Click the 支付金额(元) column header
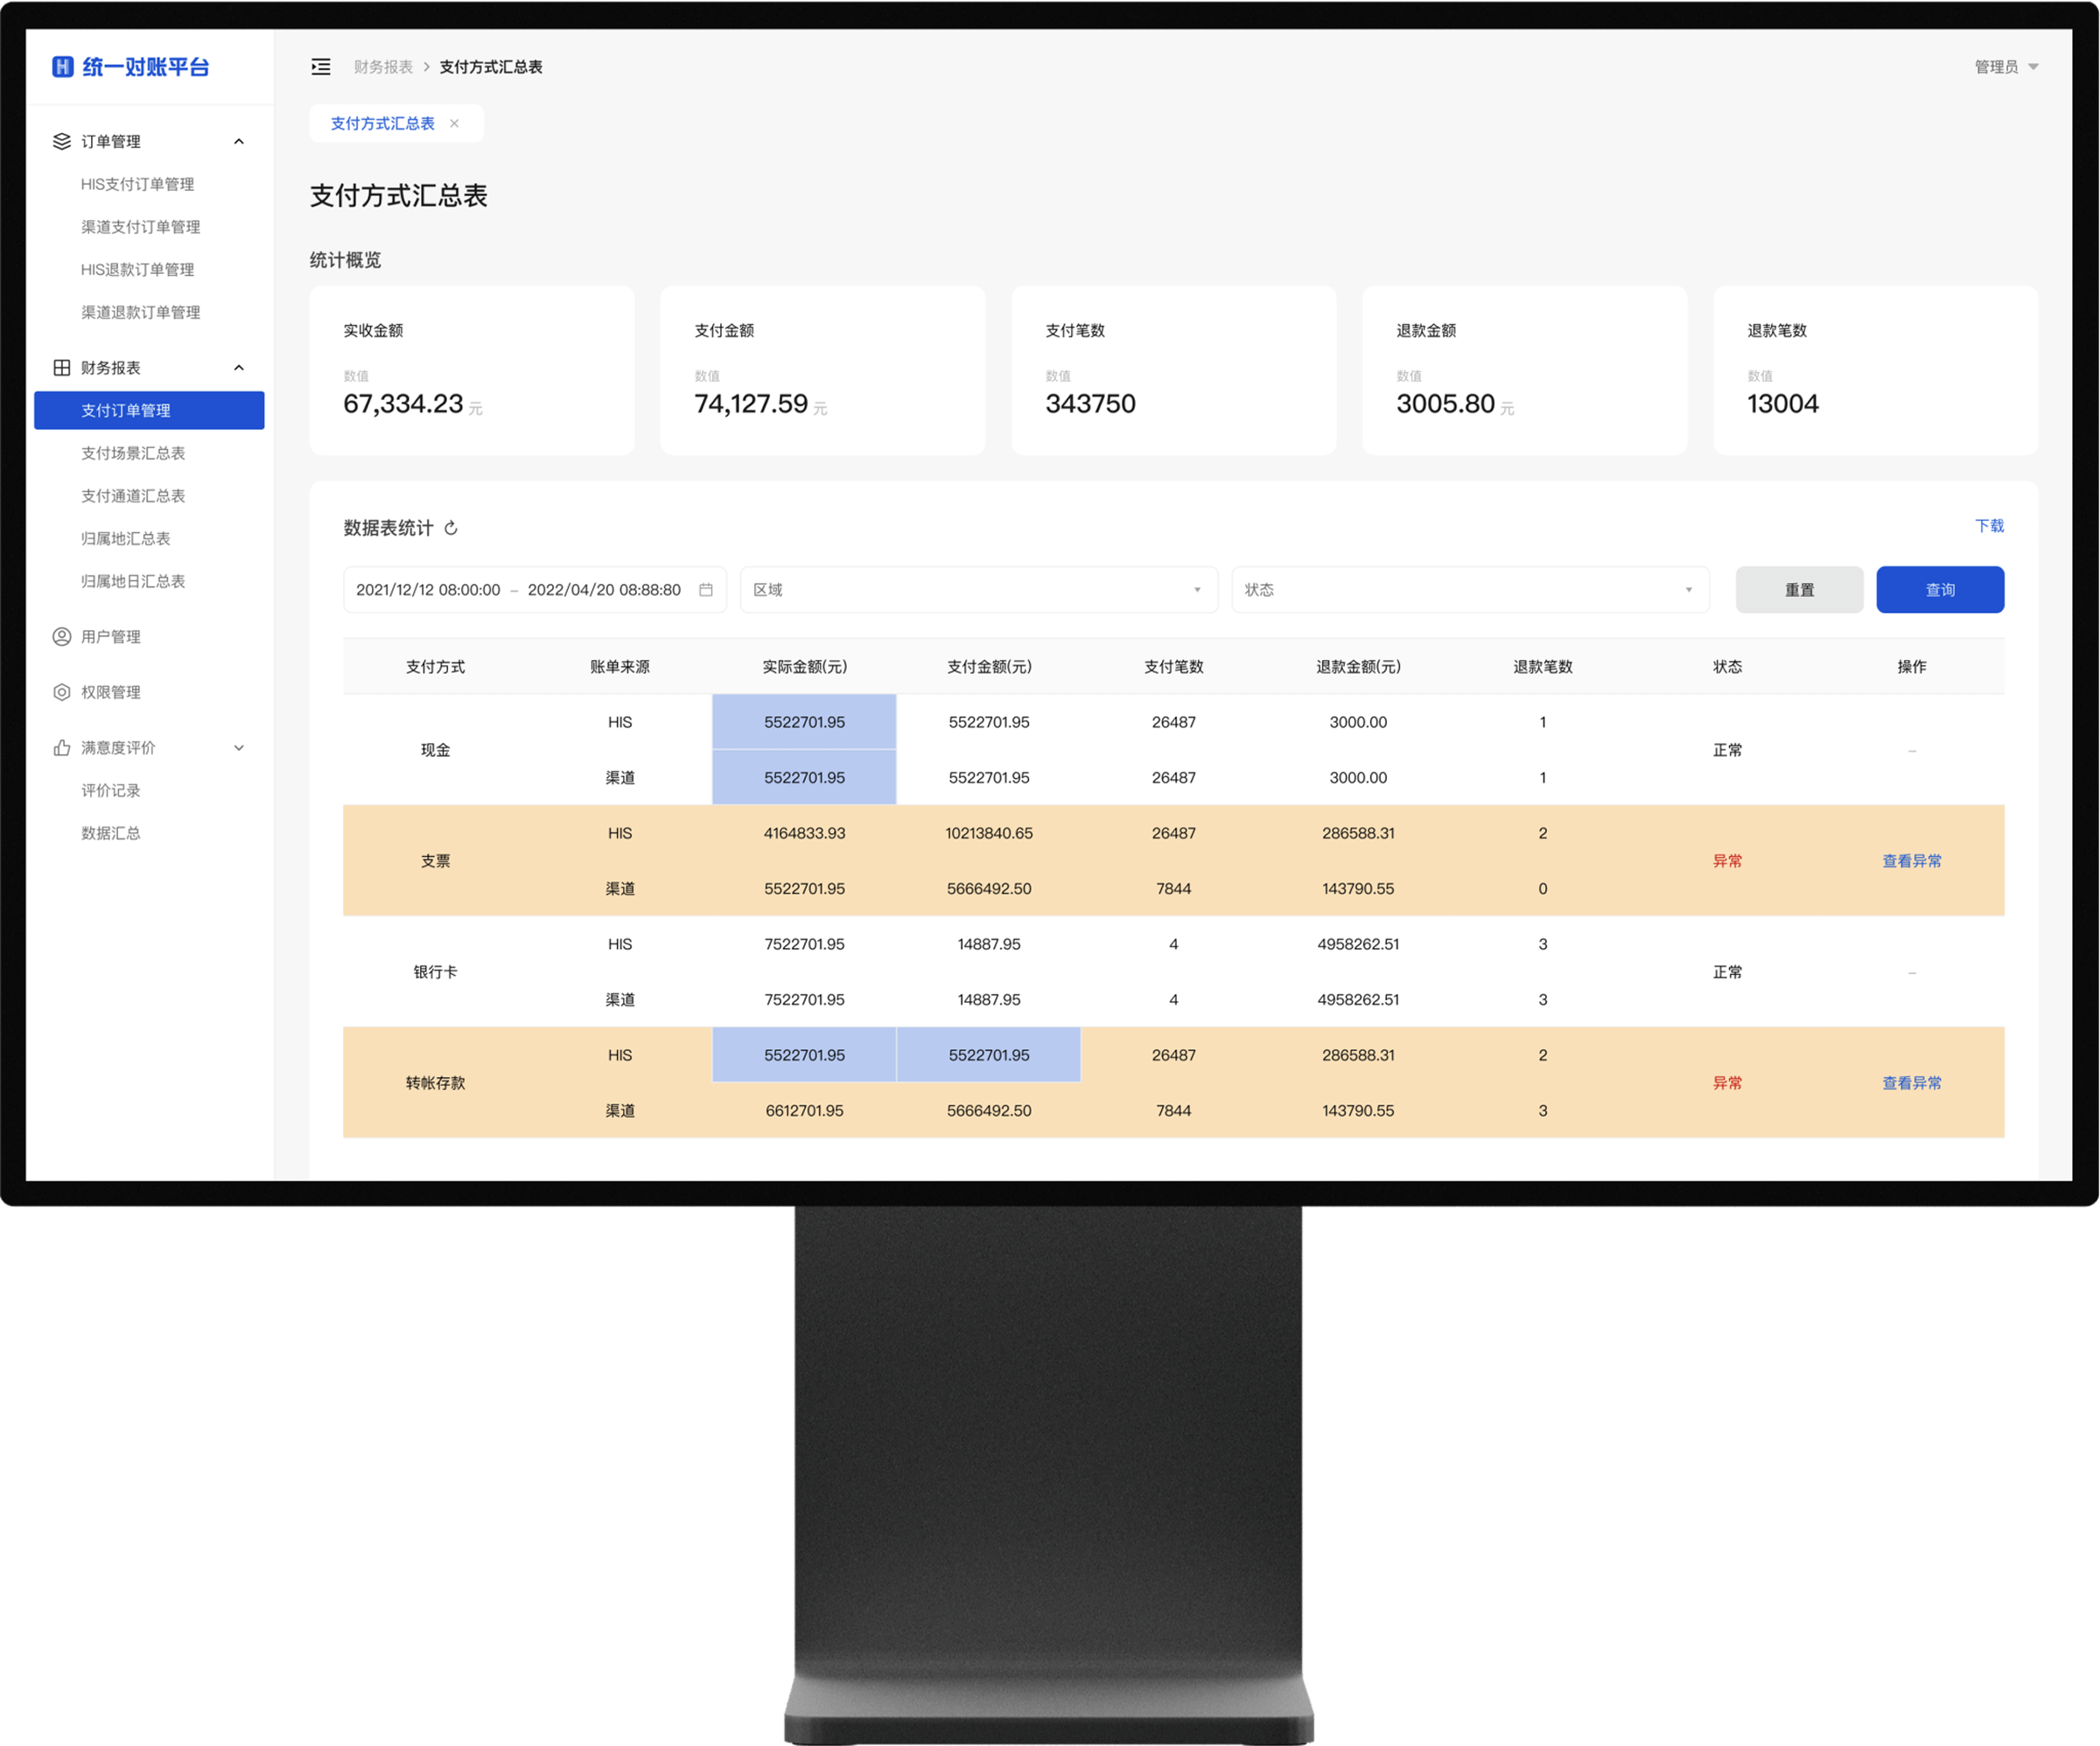 tap(989, 666)
